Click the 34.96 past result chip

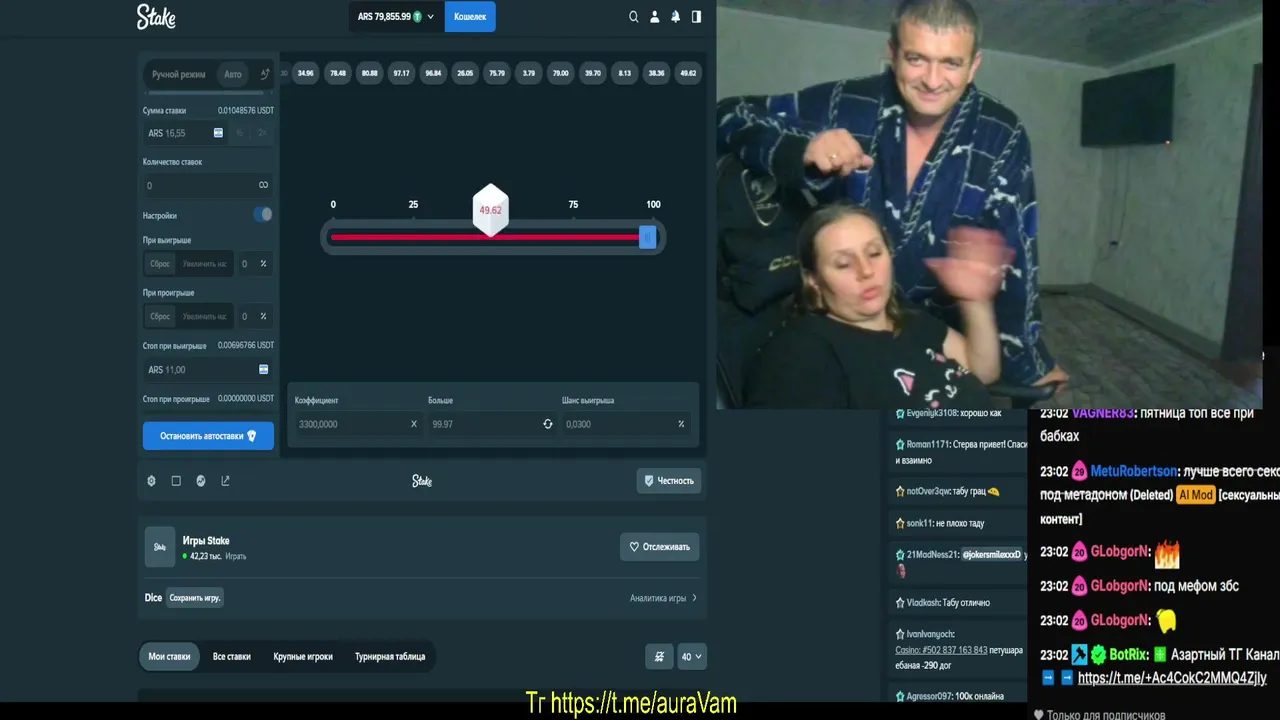click(x=305, y=73)
